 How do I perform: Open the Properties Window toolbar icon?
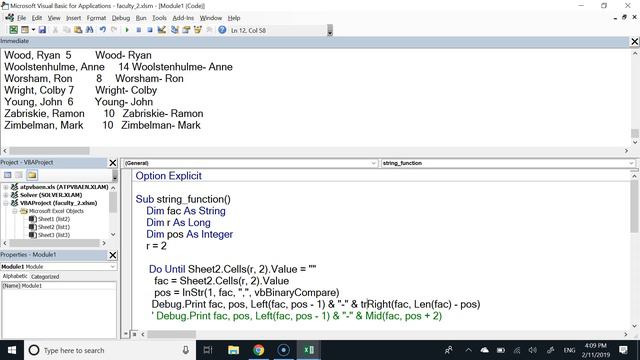[186, 30]
